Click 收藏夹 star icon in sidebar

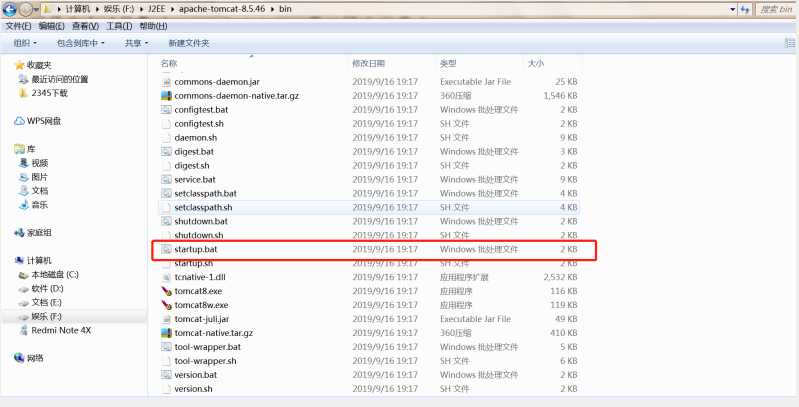click(x=20, y=65)
